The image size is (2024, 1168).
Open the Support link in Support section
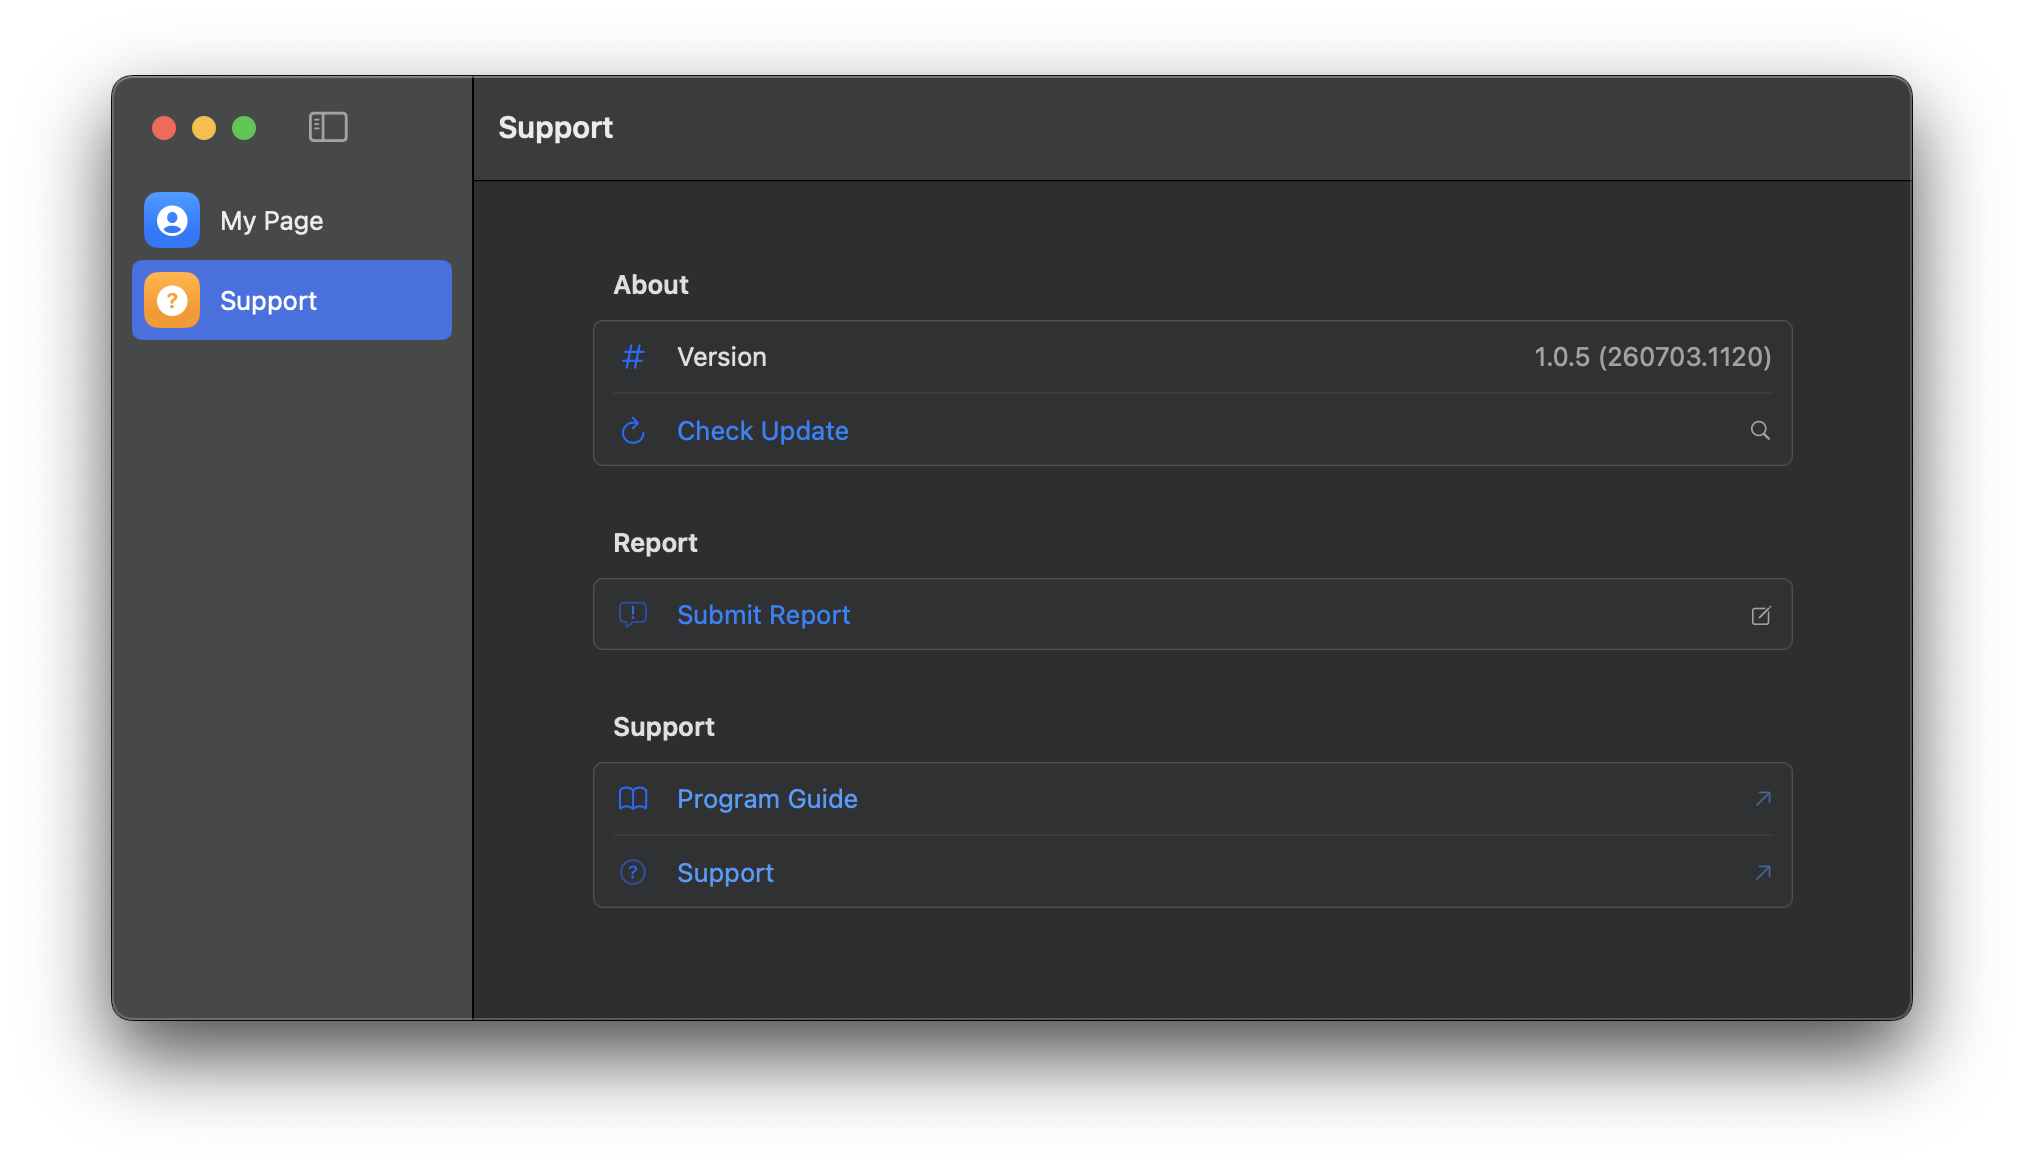pyautogui.click(x=725, y=873)
